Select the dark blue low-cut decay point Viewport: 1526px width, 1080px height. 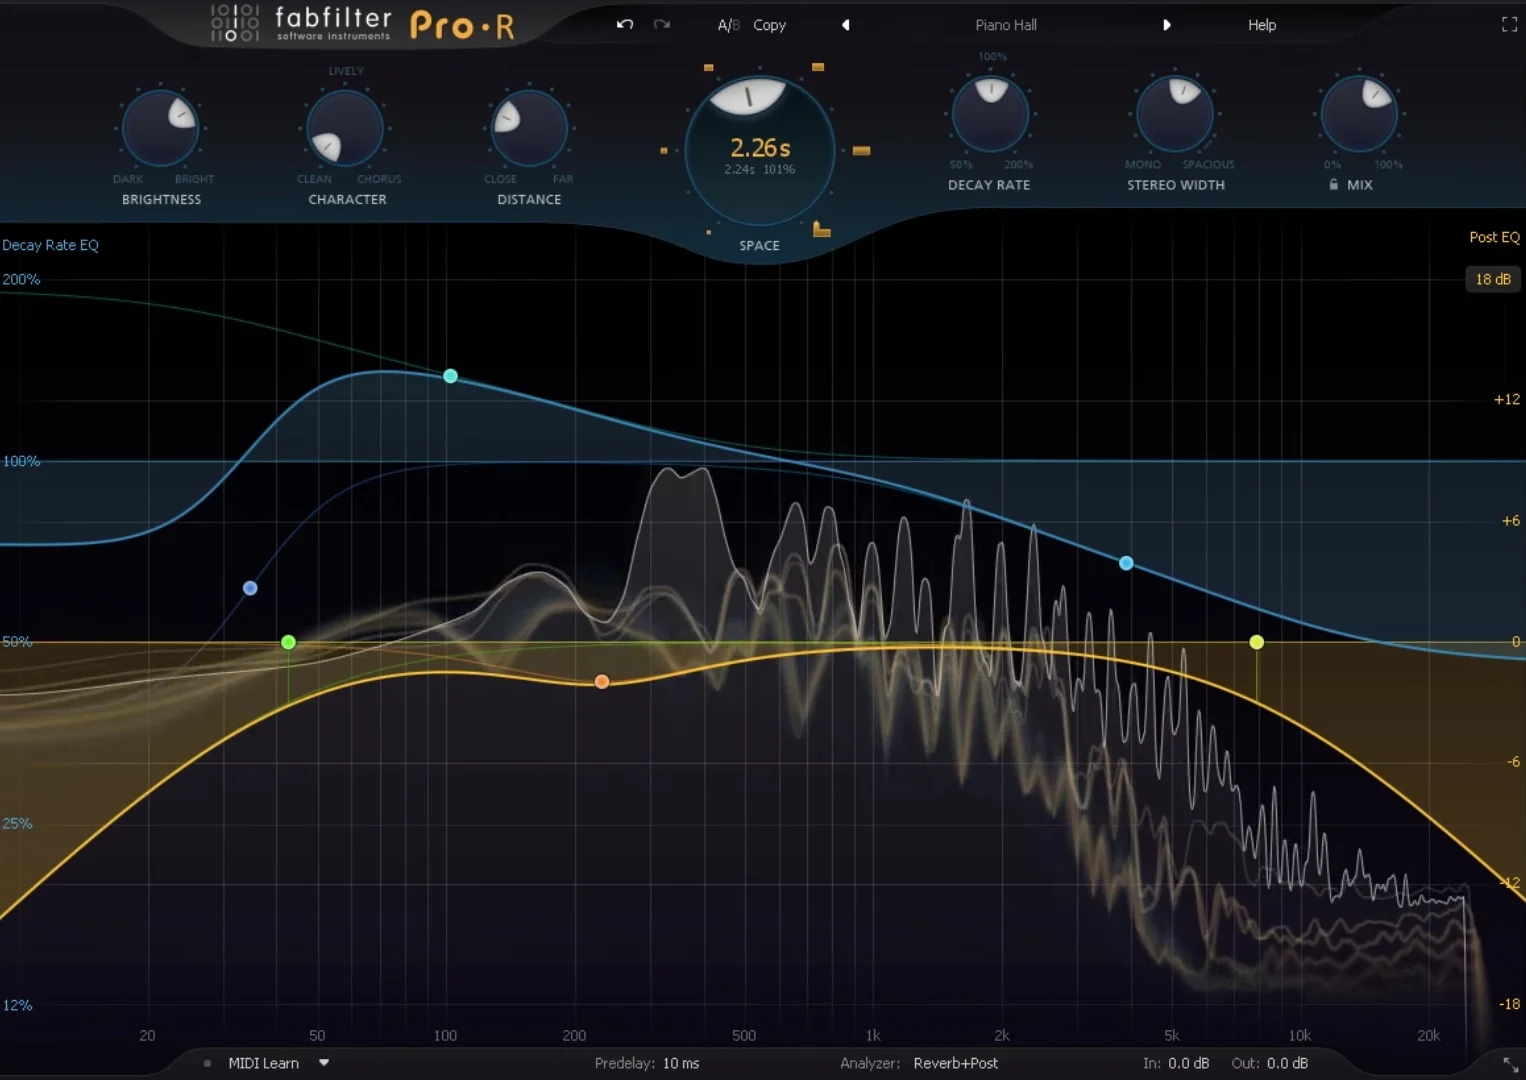pyautogui.click(x=250, y=588)
